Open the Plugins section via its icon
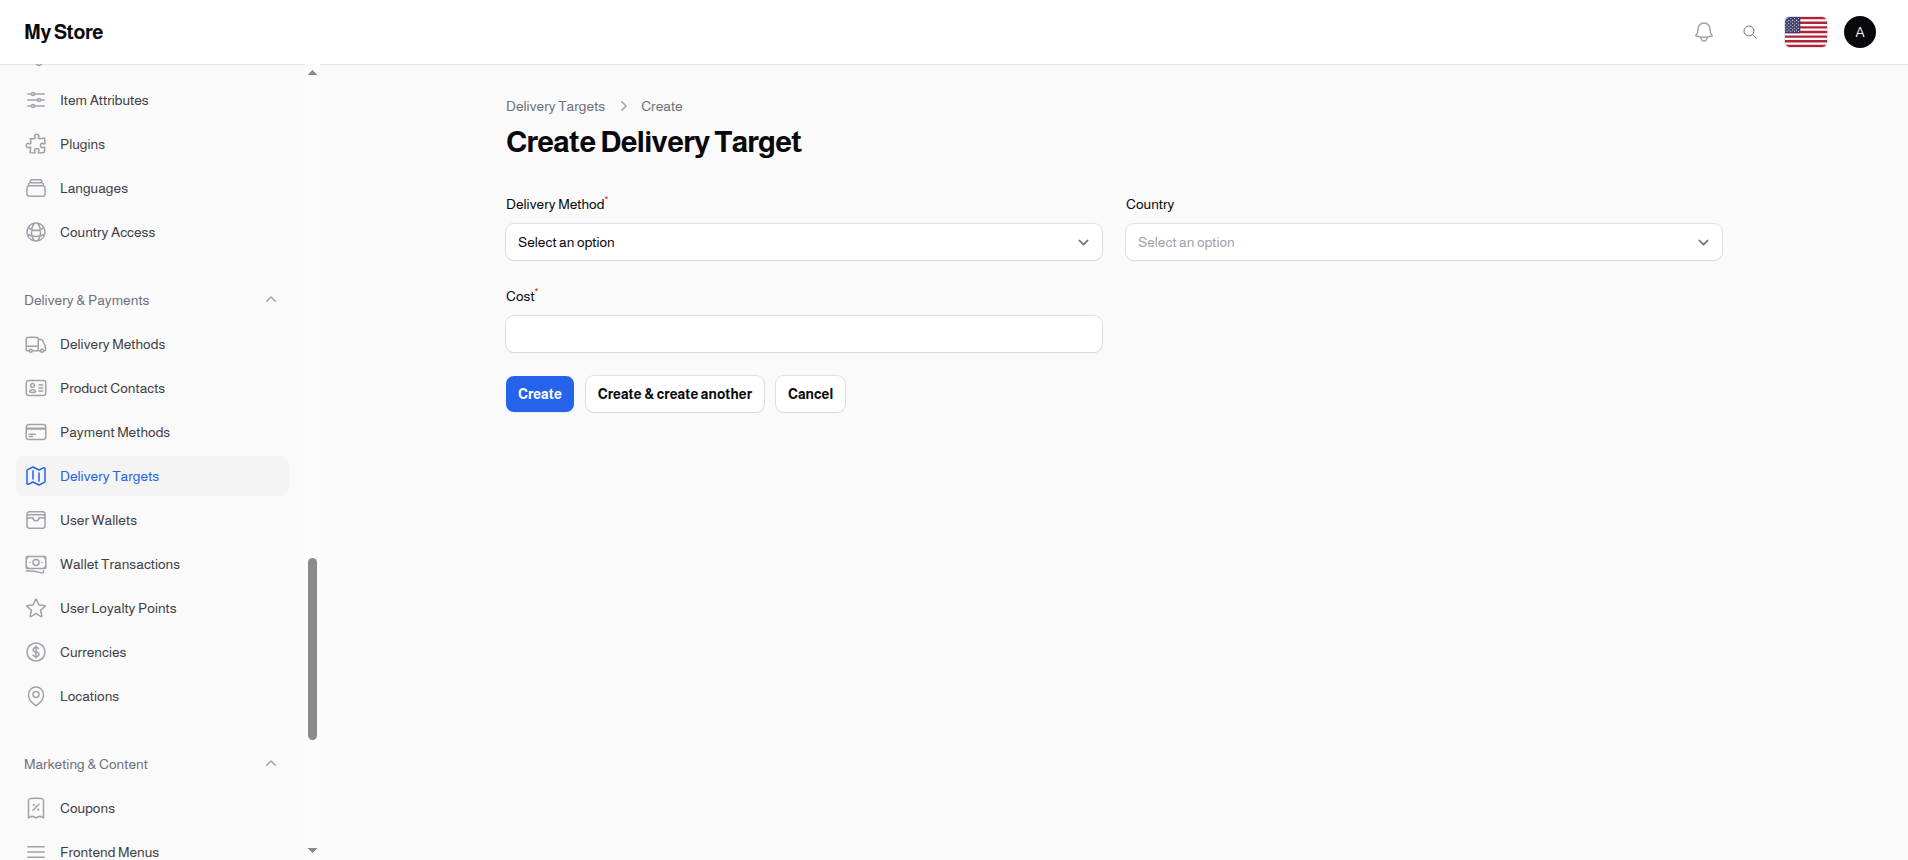Screen dimensions: 1908x860 [36, 144]
